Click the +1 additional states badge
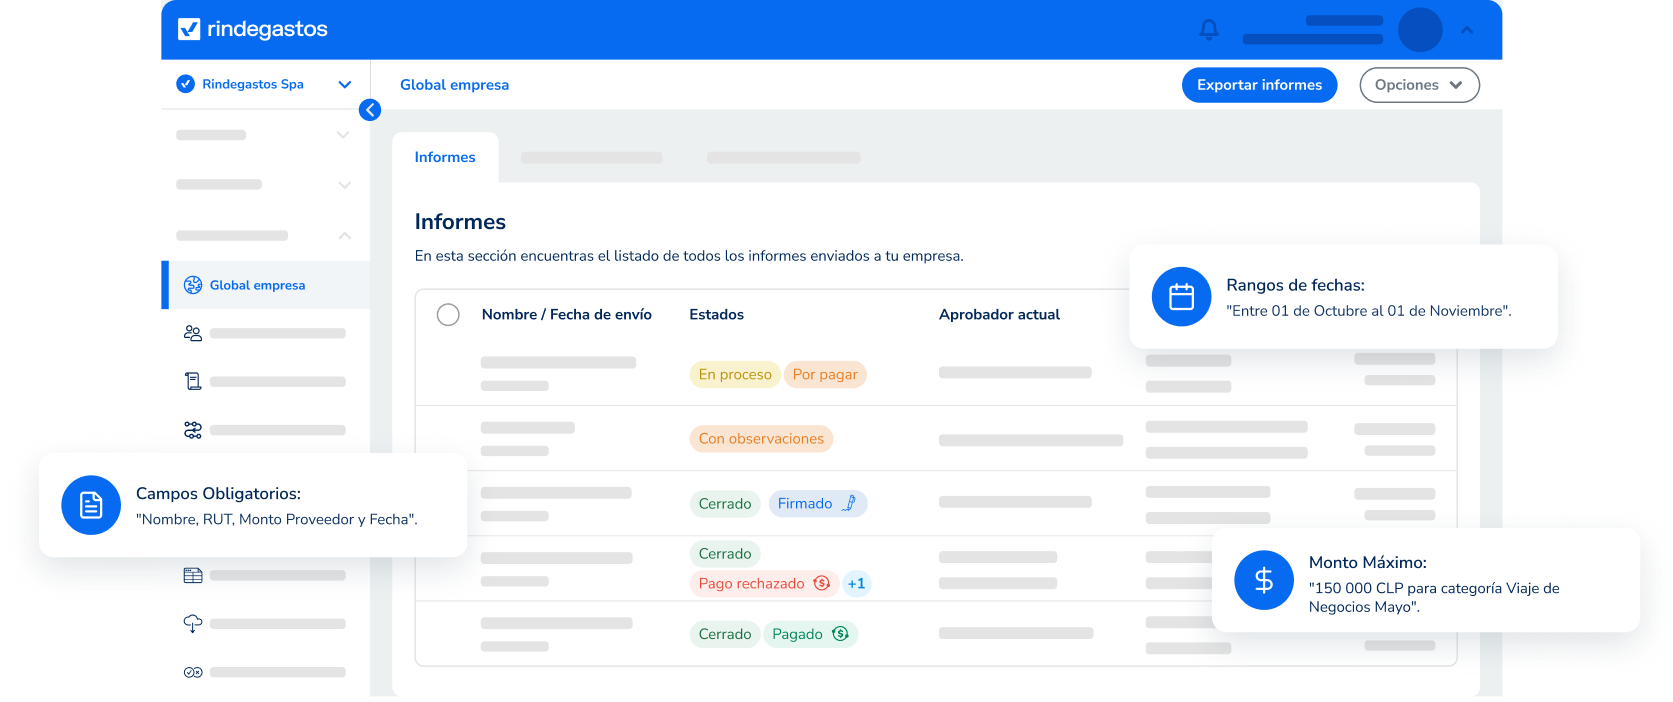The width and height of the screenshot is (1673, 702). coord(856,584)
